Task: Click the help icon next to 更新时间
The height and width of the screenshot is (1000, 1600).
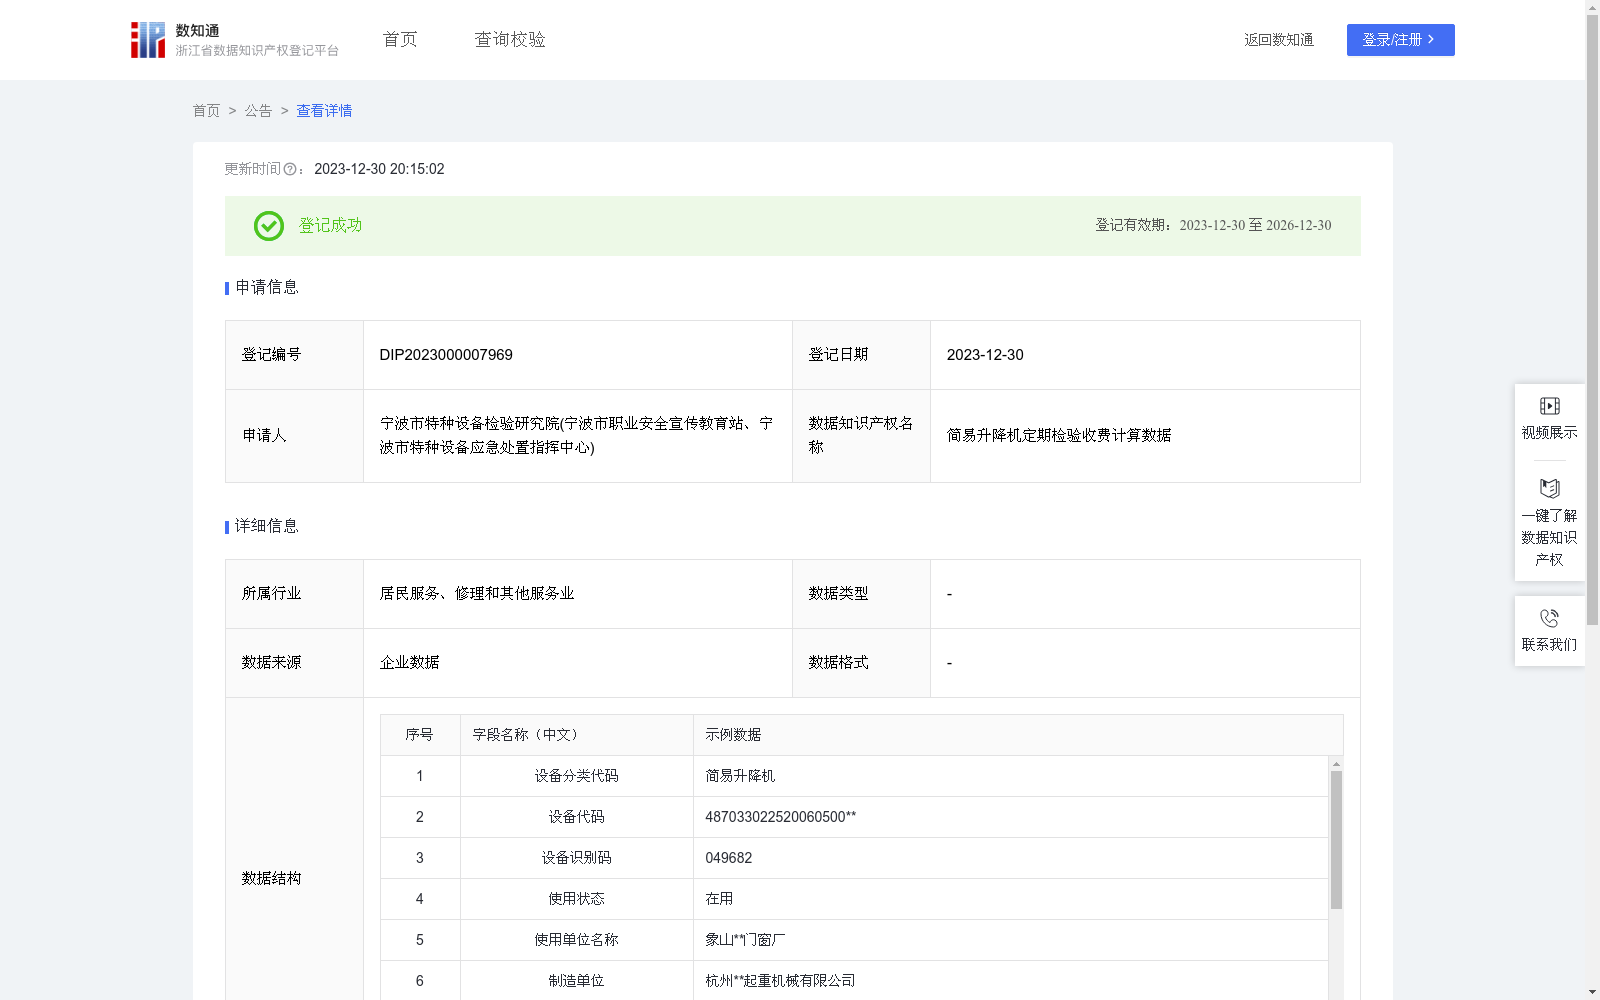Action: (x=290, y=170)
